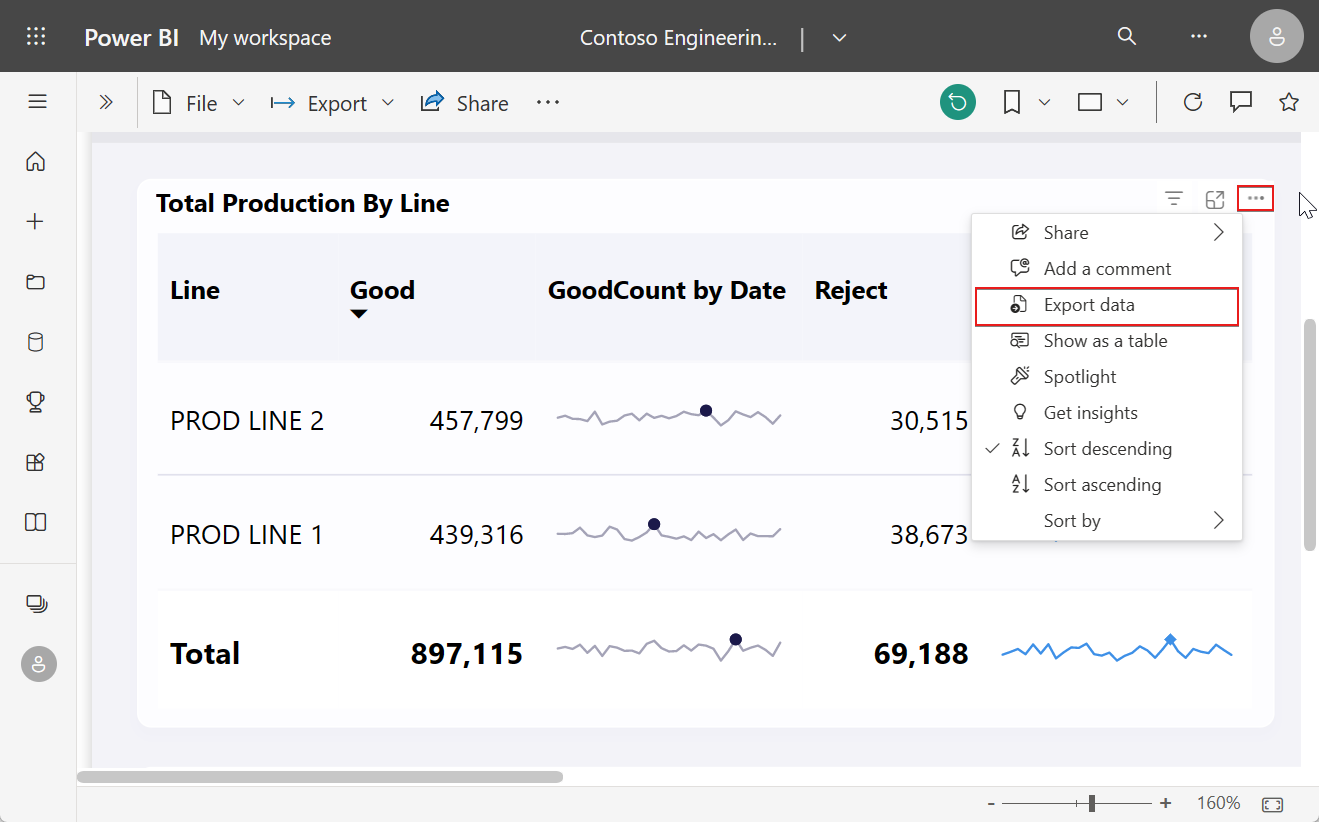Open focus mode for the visual
This screenshot has height=822, width=1319.
pos(1215,200)
